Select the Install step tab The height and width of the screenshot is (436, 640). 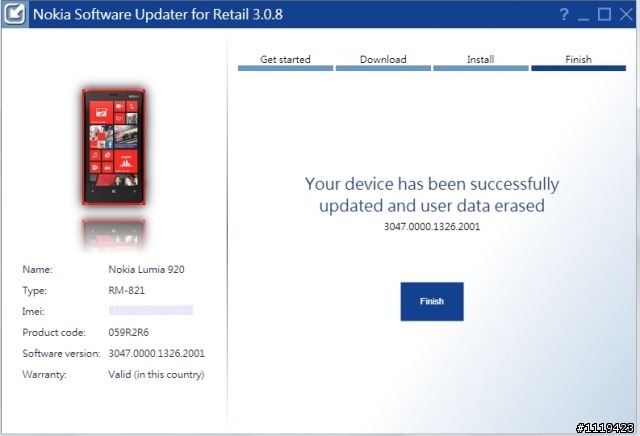click(x=480, y=62)
